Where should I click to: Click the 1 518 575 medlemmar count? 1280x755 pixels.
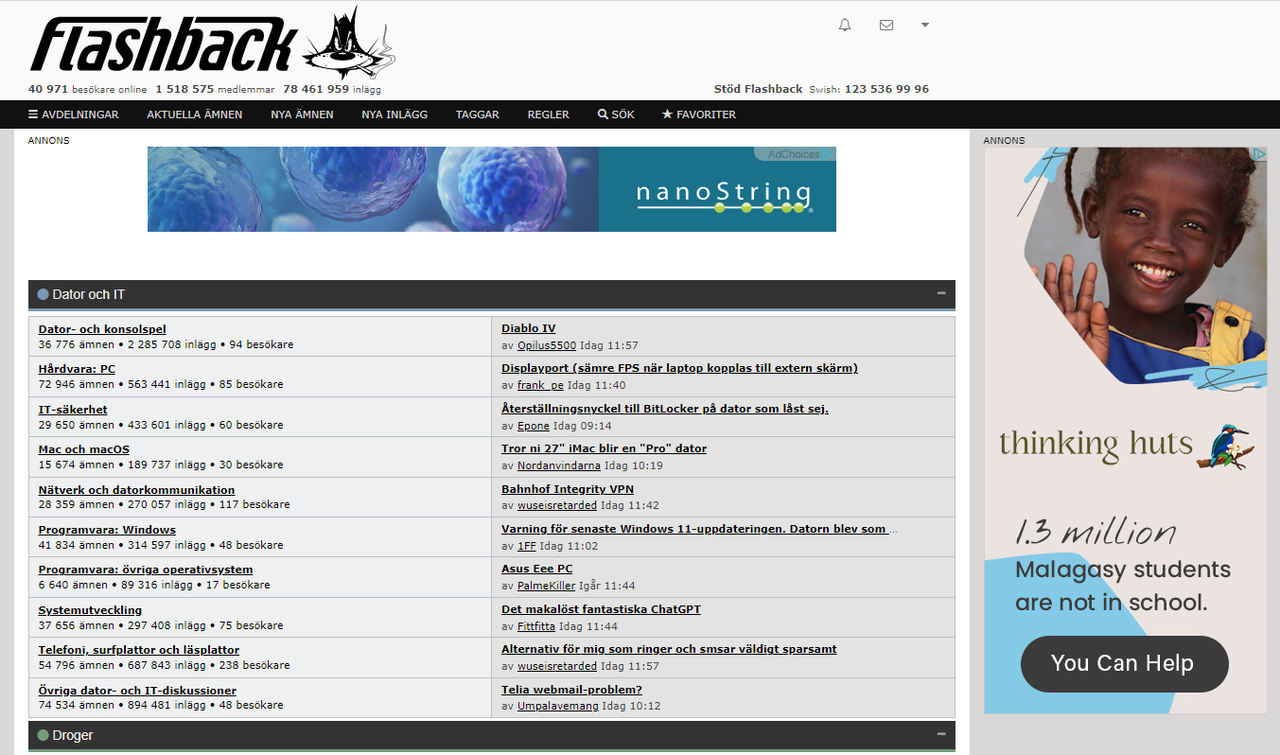click(x=215, y=89)
